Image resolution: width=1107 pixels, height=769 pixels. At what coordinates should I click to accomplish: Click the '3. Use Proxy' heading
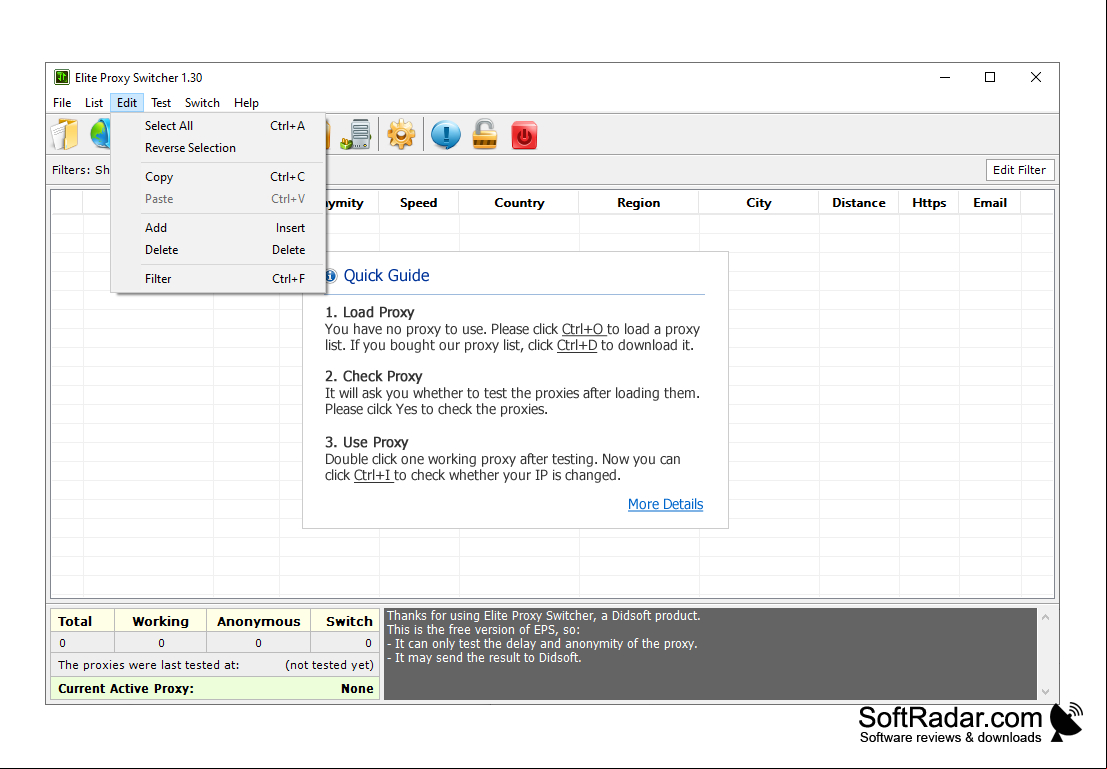coord(366,442)
